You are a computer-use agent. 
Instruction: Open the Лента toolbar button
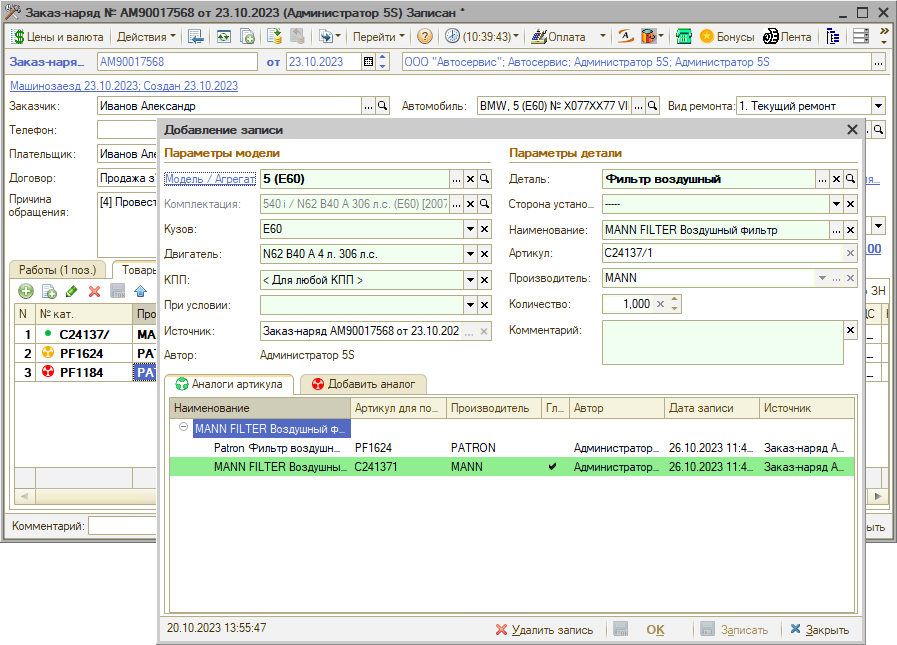pos(788,37)
